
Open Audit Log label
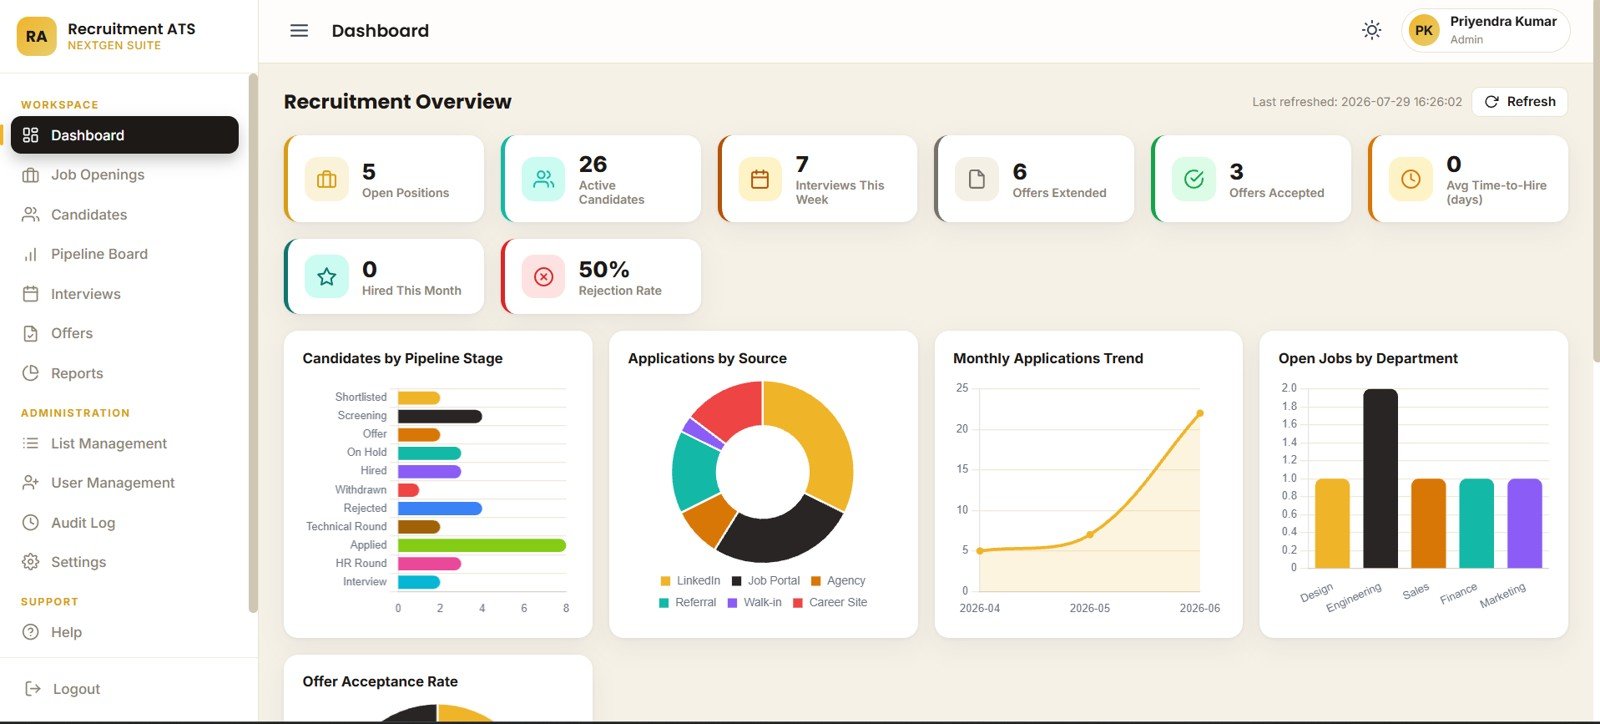[x=83, y=522]
